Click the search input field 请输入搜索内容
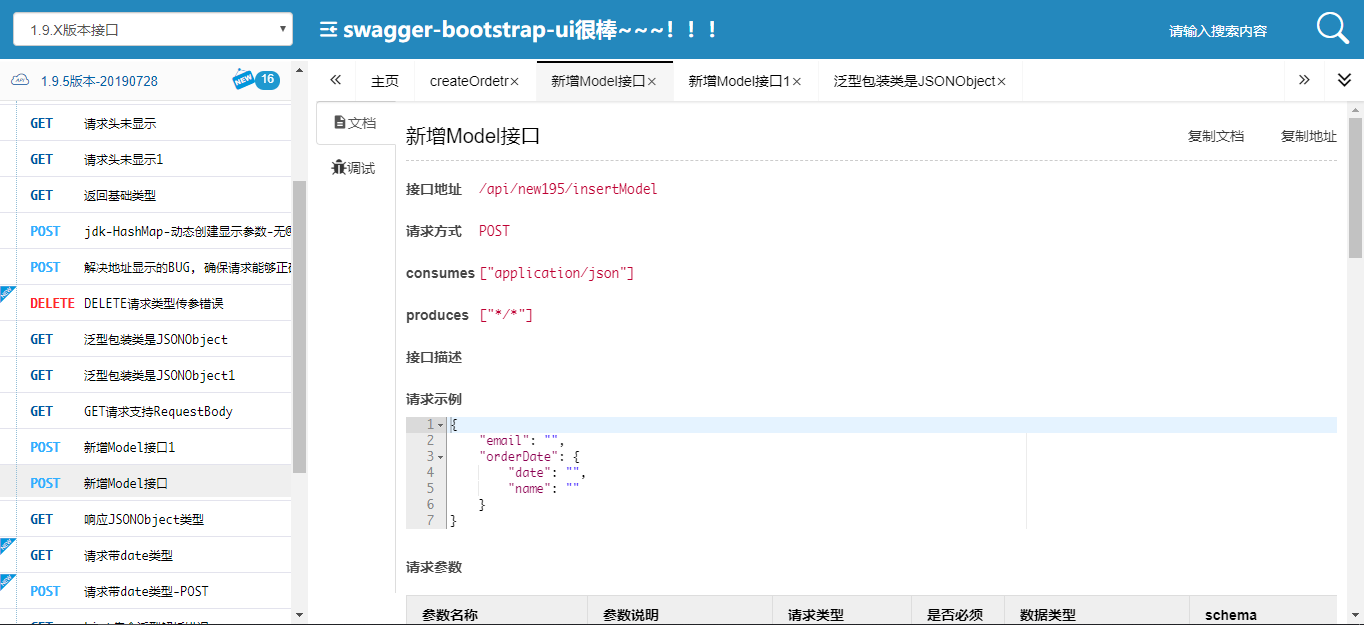 (1218, 31)
